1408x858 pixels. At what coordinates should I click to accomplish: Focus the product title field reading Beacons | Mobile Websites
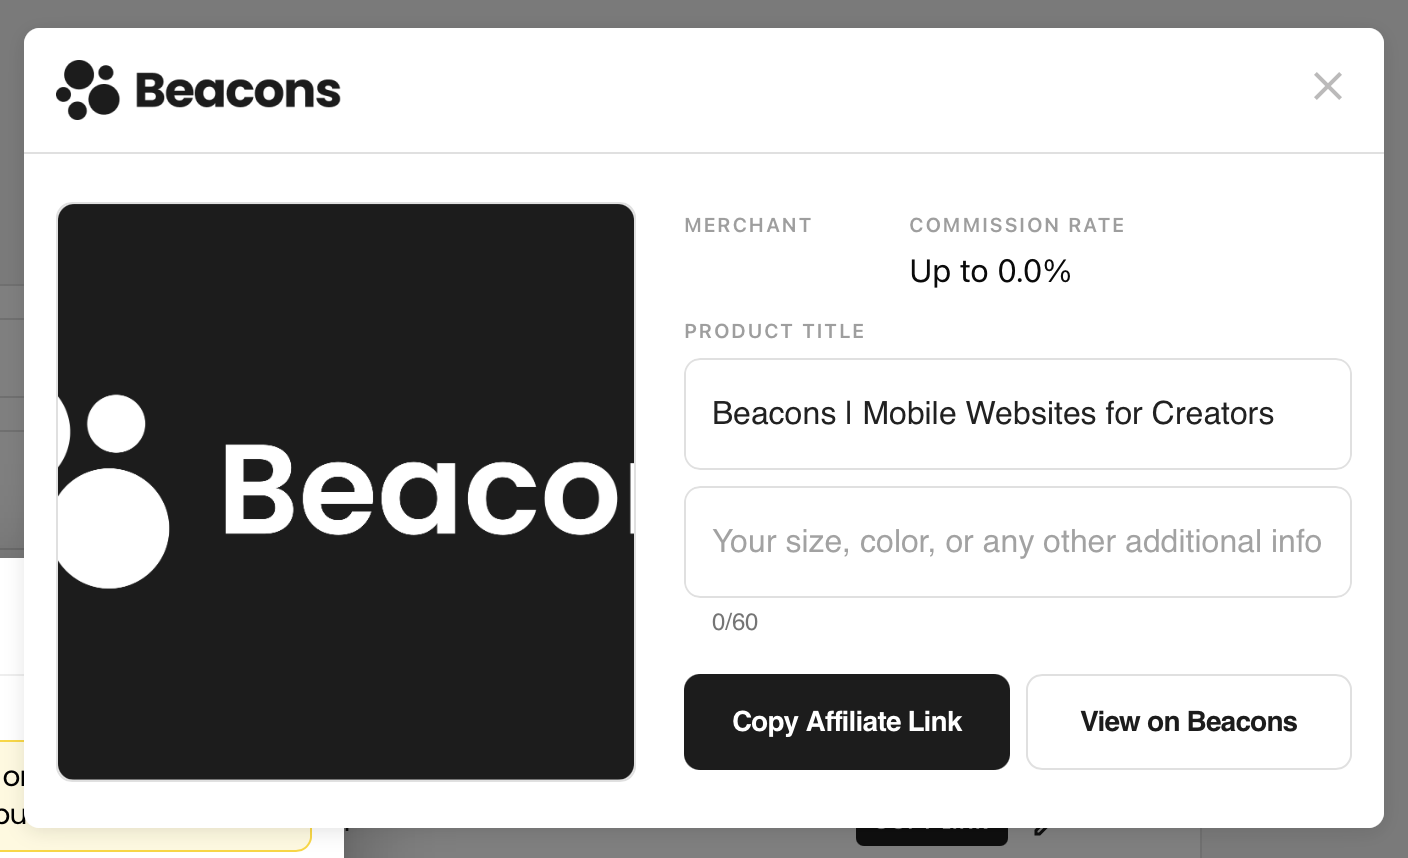(1017, 414)
